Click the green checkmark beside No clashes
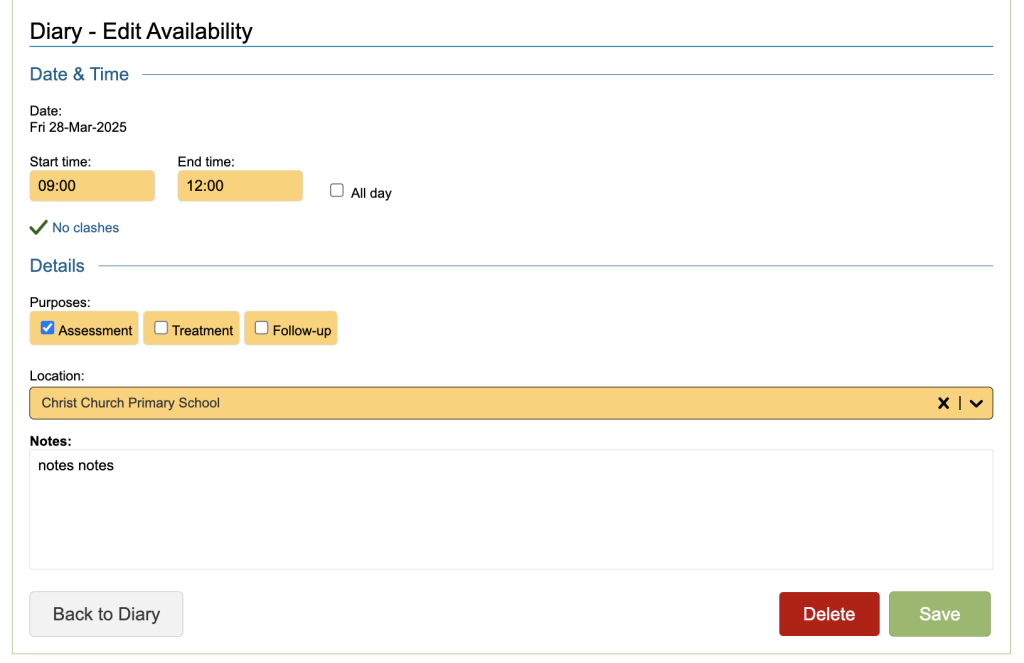 [38, 228]
